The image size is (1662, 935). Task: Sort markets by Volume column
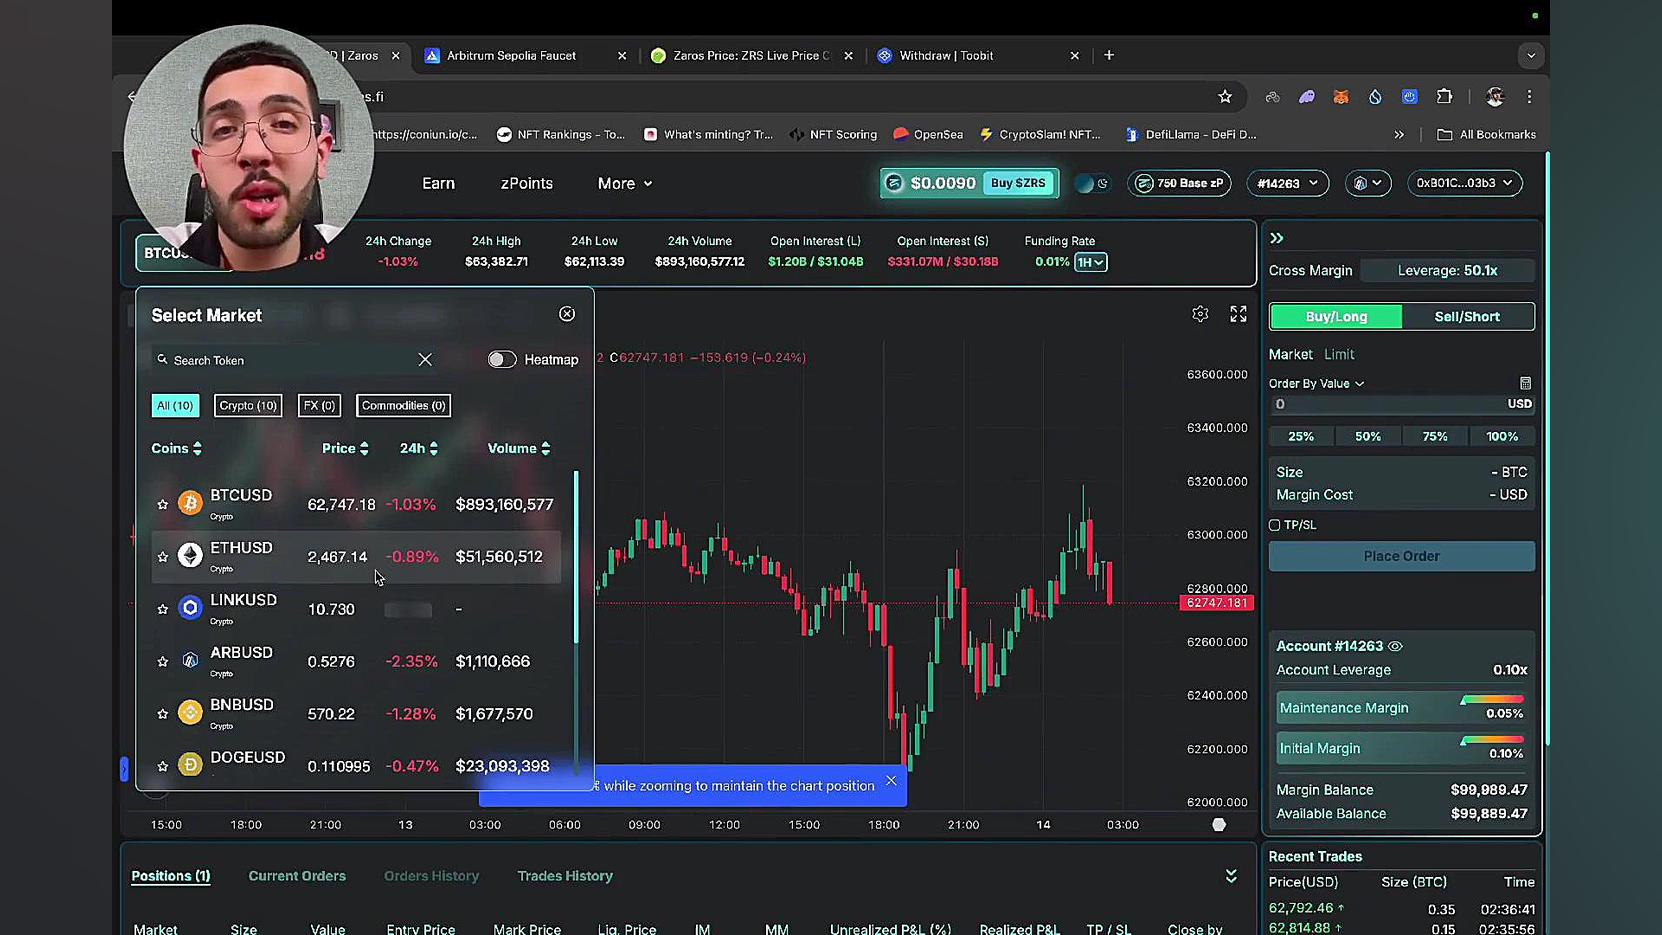pyautogui.click(x=519, y=449)
